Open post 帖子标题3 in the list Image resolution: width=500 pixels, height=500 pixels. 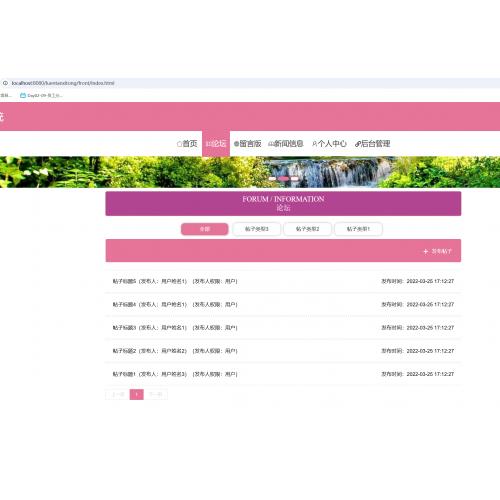(283, 328)
